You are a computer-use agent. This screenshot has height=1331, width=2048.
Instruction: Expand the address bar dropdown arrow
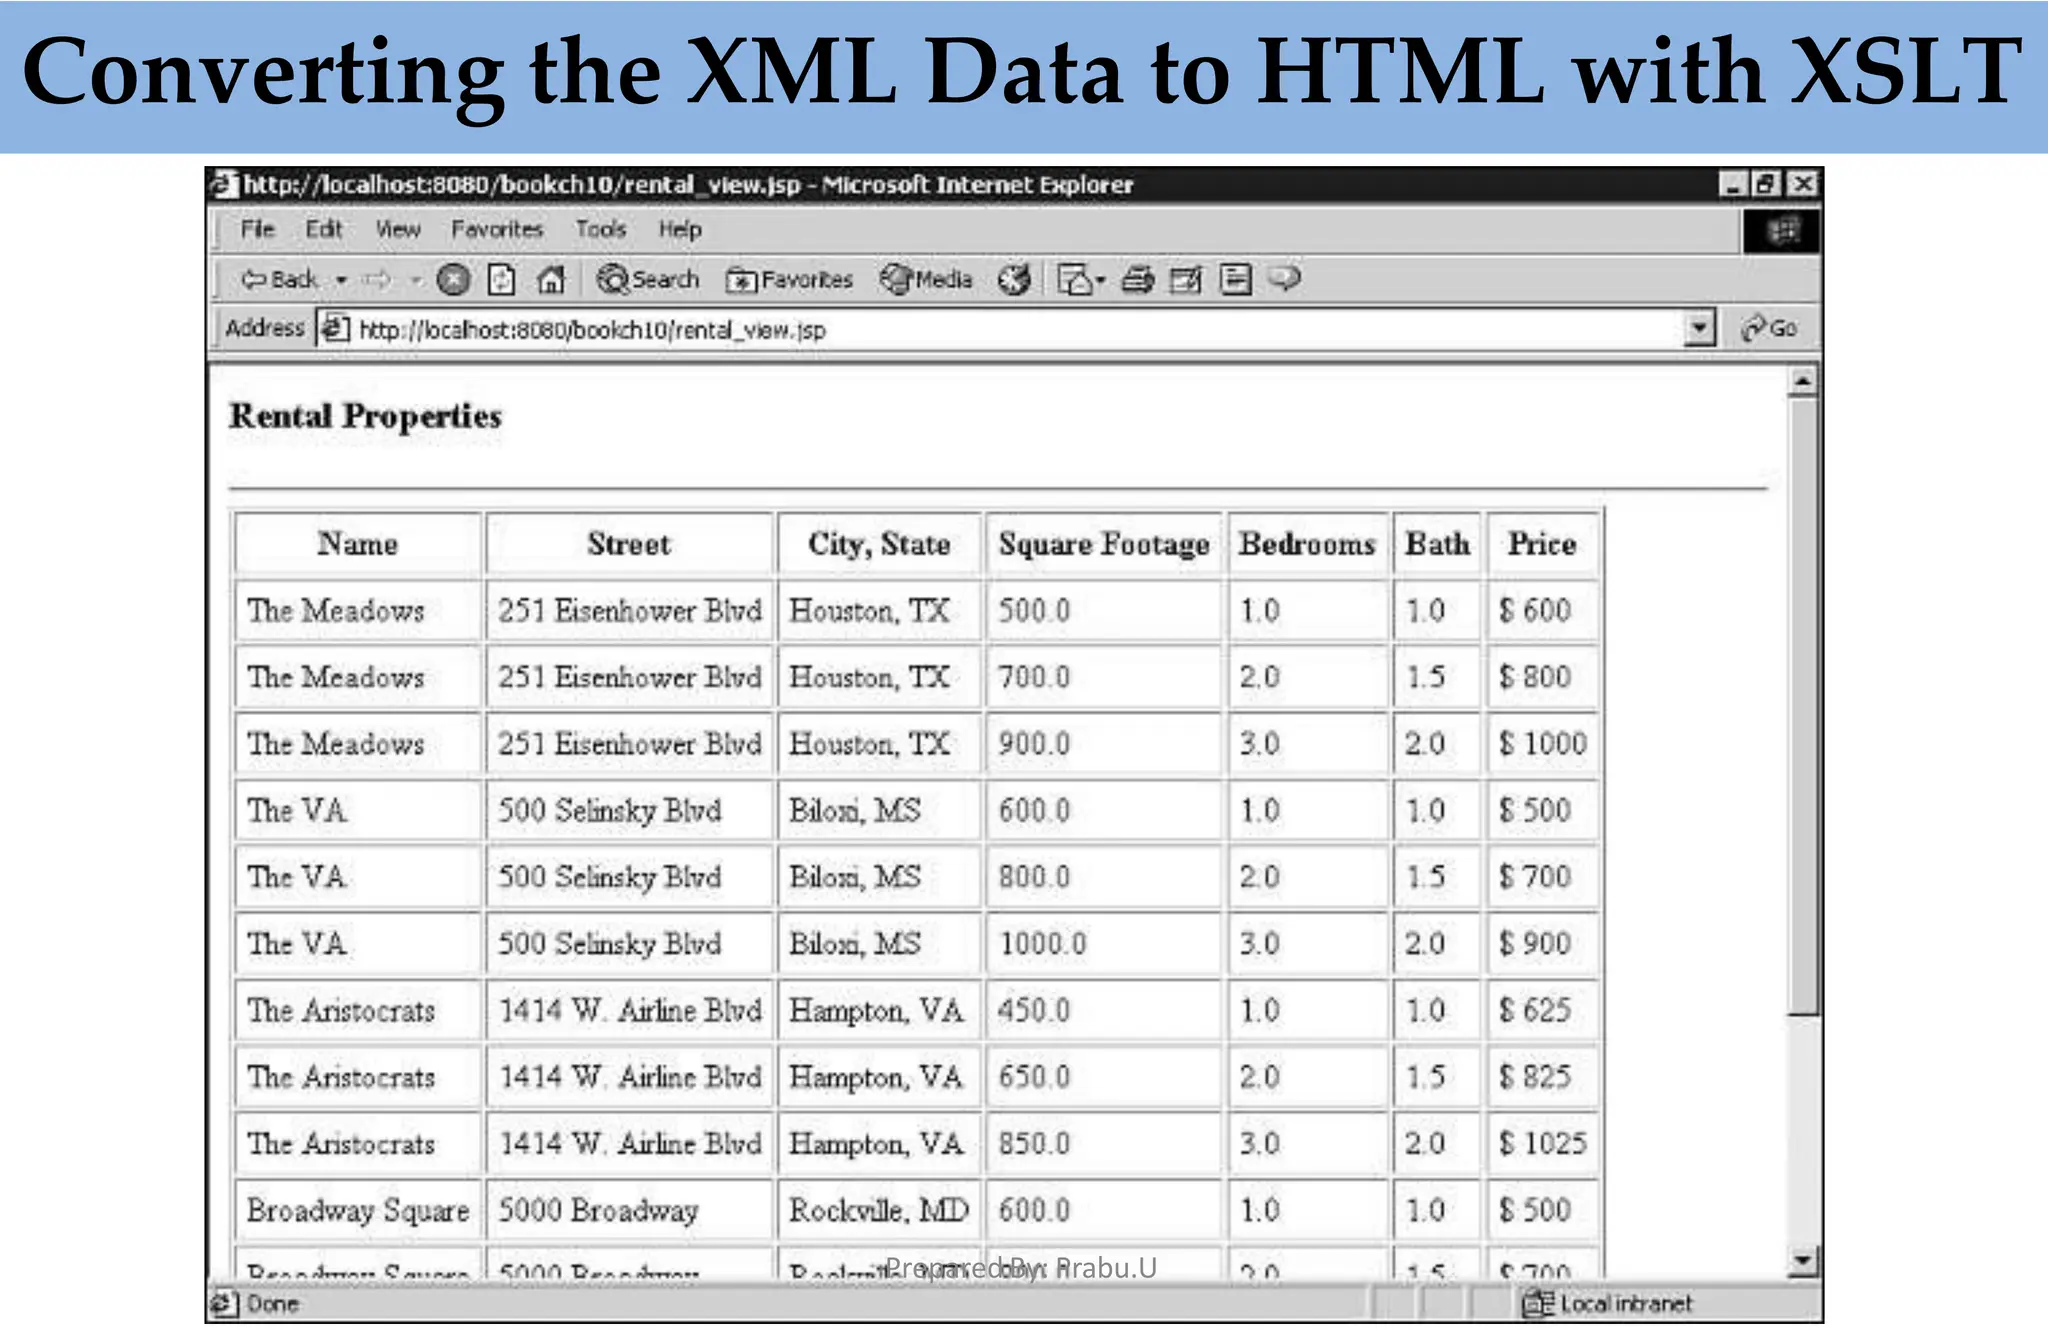[x=1699, y=328]
